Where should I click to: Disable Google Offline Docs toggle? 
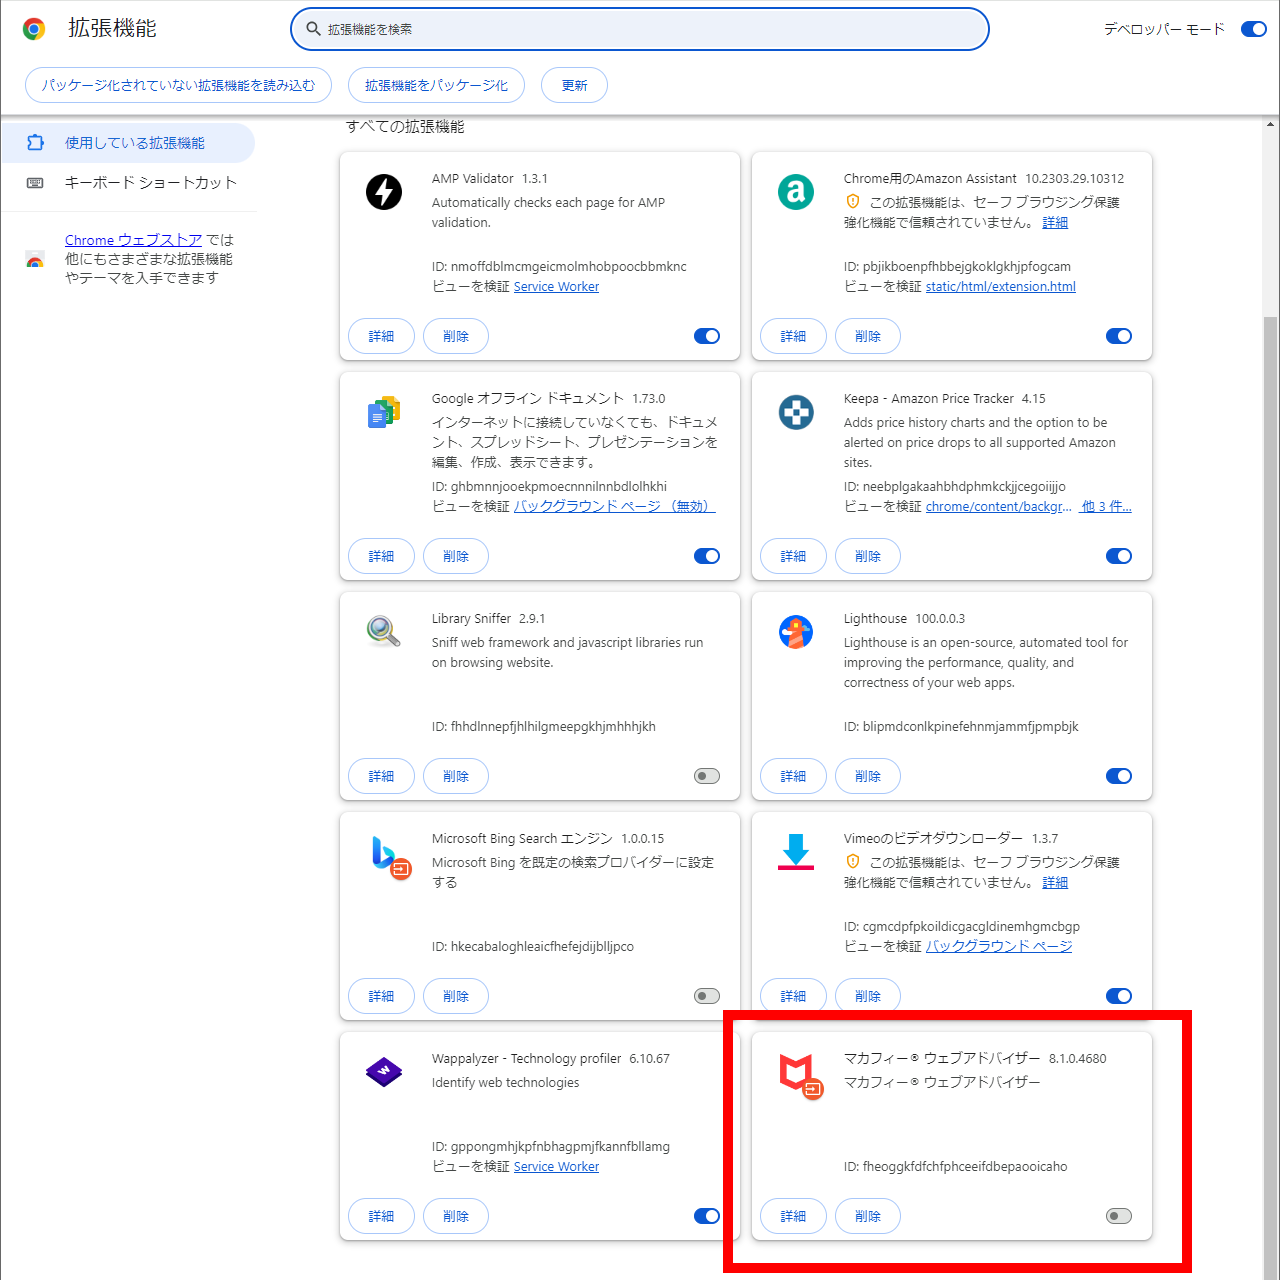tap(707, 556)
